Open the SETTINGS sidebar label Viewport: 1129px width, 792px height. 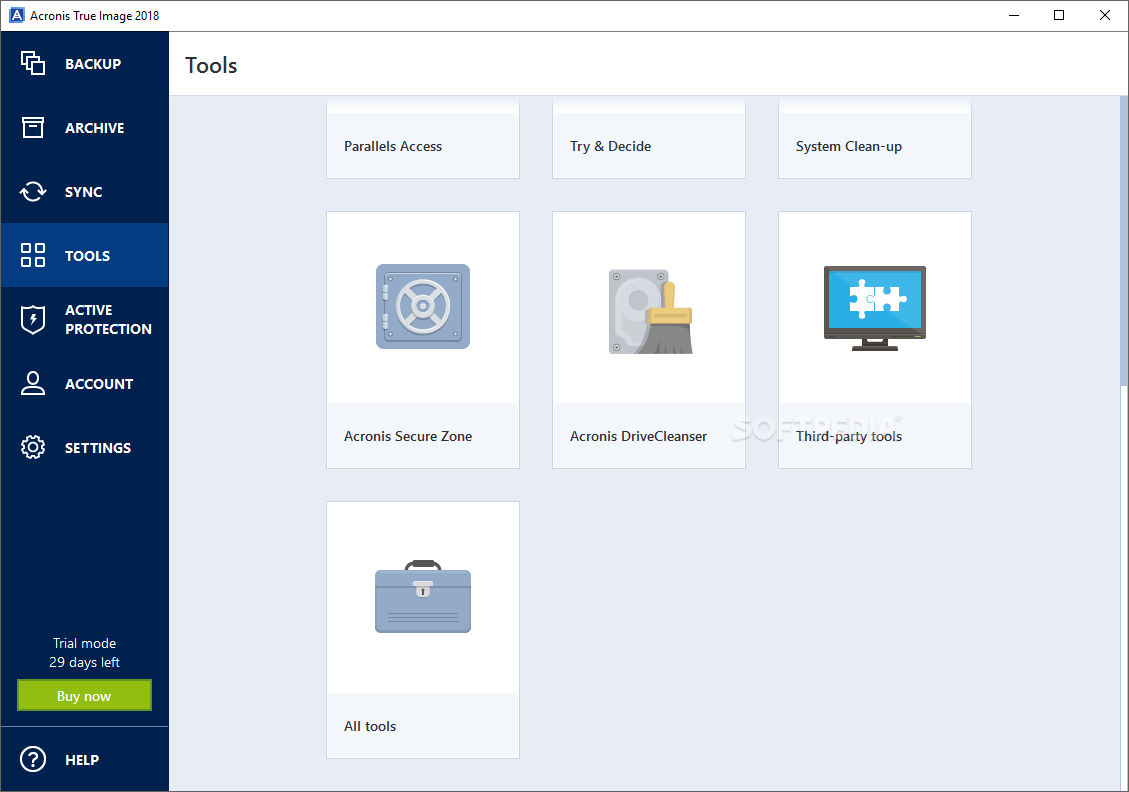coord(98,448)
